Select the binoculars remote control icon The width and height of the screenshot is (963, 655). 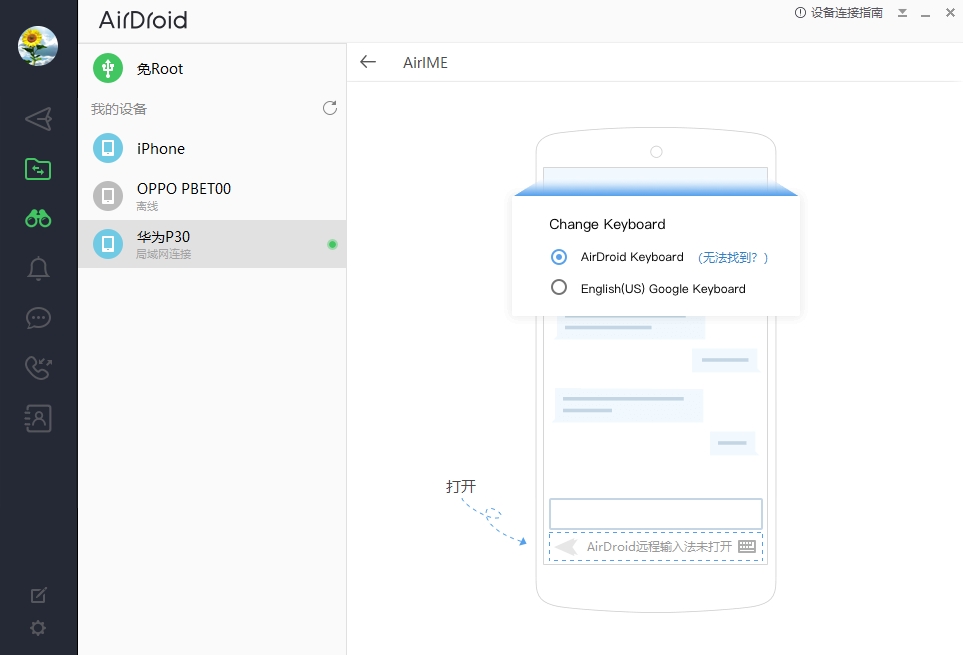click(x=38, y=219)
